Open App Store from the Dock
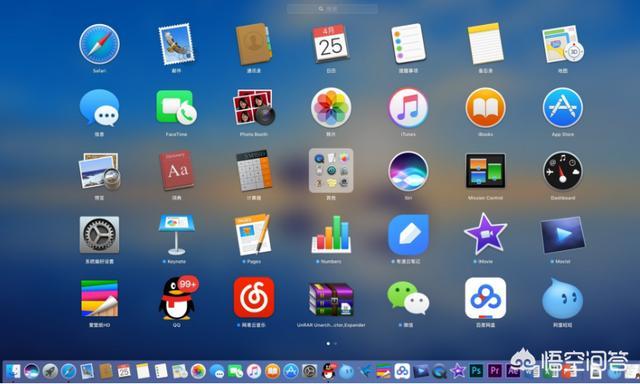640x384 pixels. click(291, 371)
